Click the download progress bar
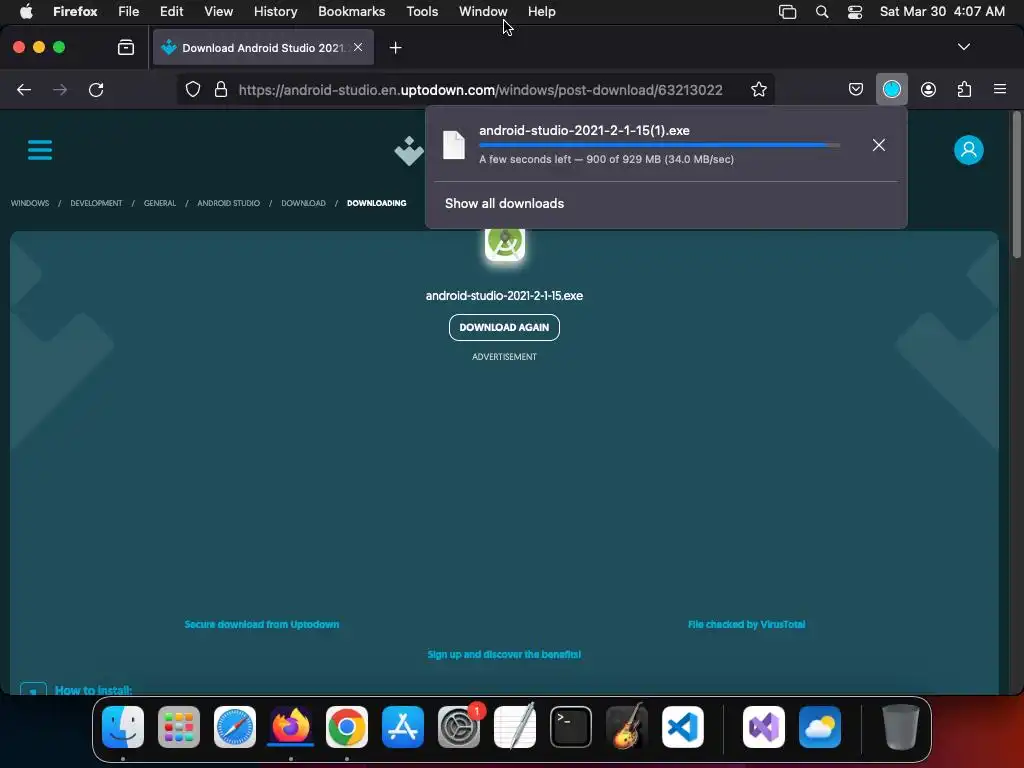Viewport: 1024px width, 768px height. pos(660,145)
